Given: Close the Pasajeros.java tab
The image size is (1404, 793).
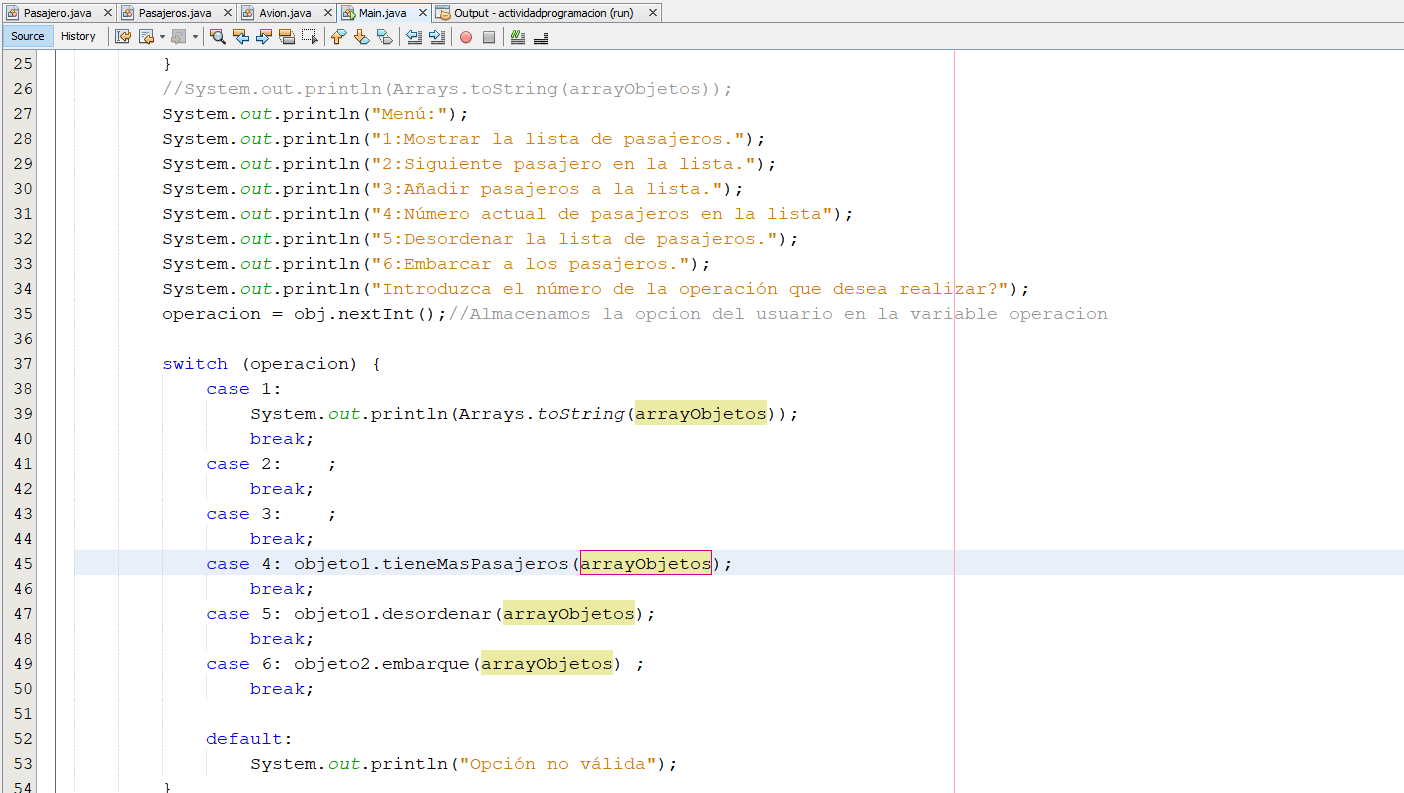Looking at the screenshot, I should pos(228,13).
